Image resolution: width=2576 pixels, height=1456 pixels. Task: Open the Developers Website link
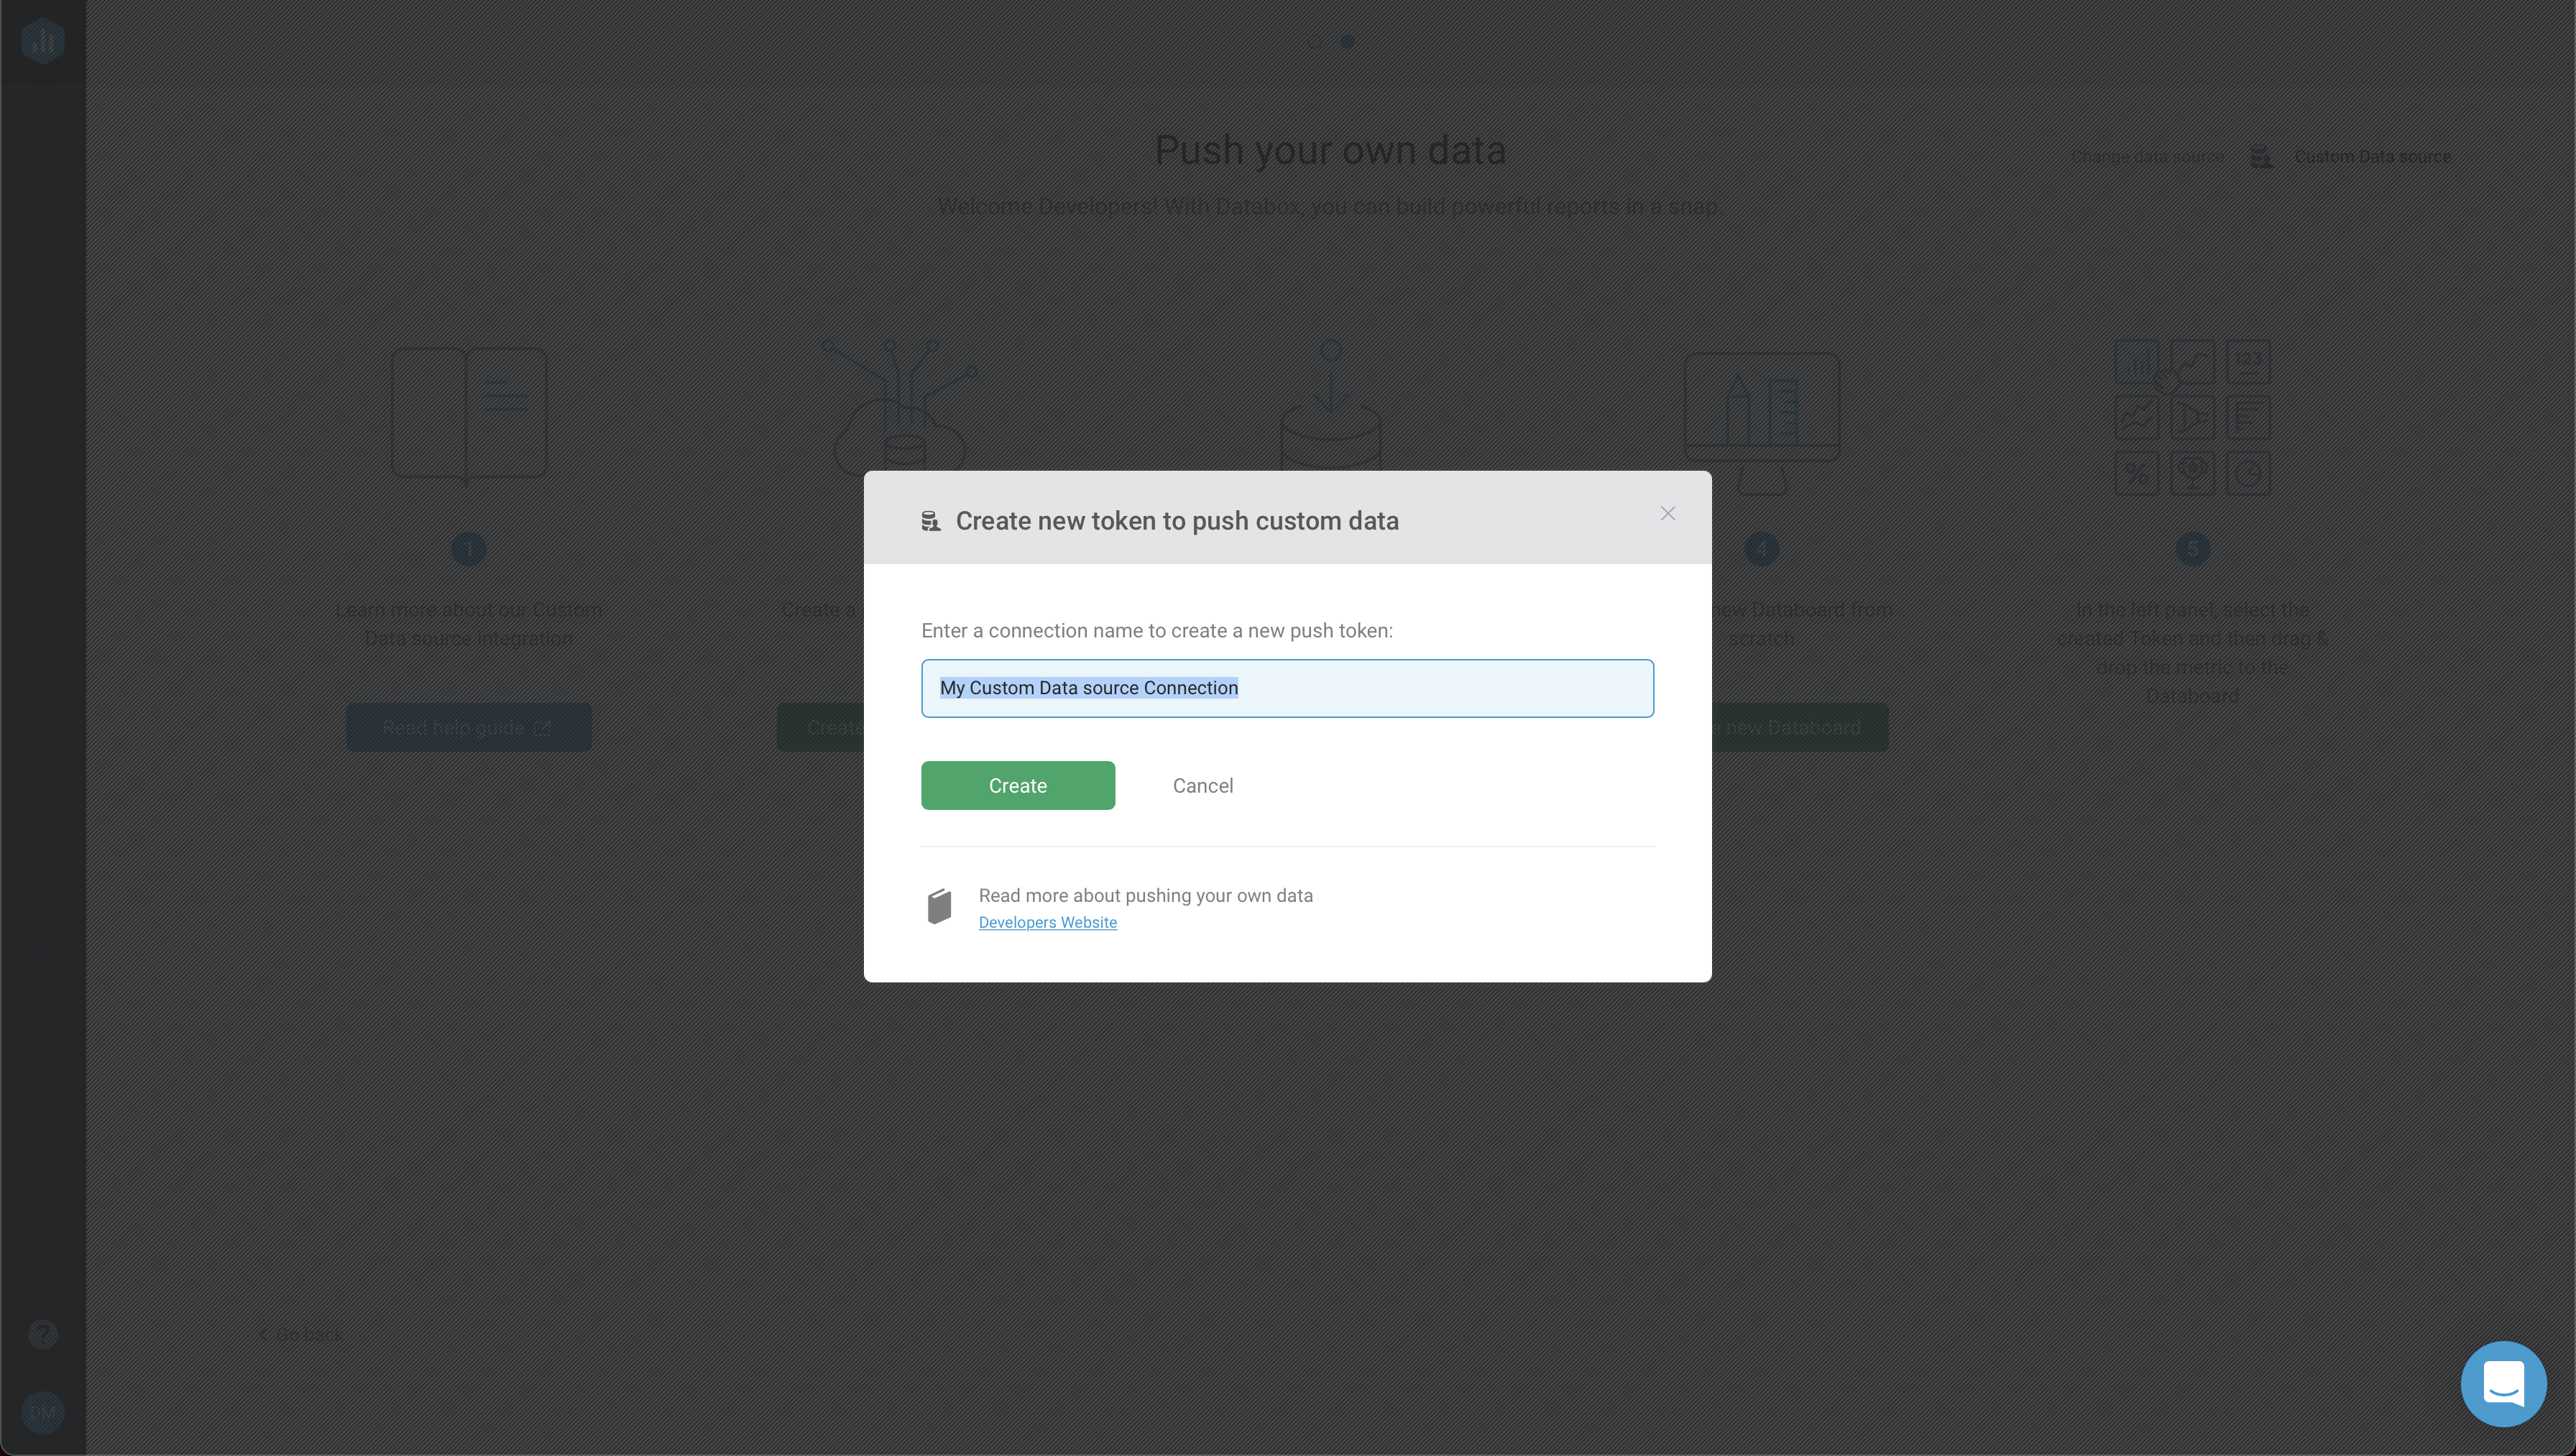[1047, 922]
